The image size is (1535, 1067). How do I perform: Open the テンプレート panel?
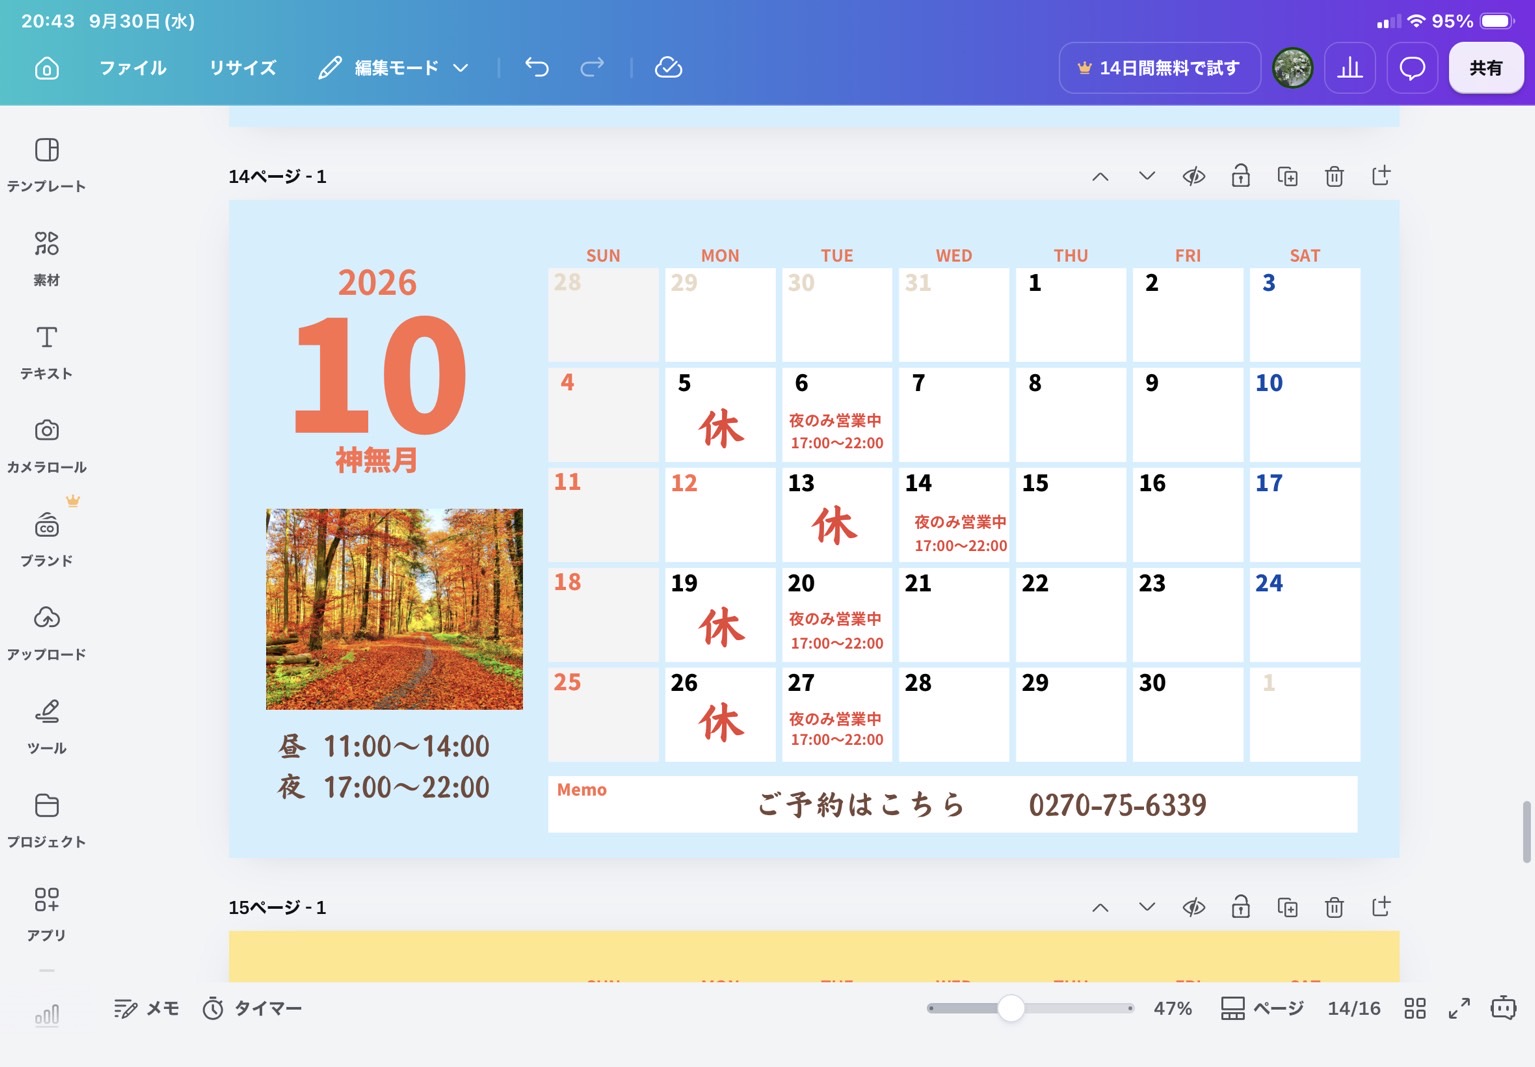tap(46, 164)
